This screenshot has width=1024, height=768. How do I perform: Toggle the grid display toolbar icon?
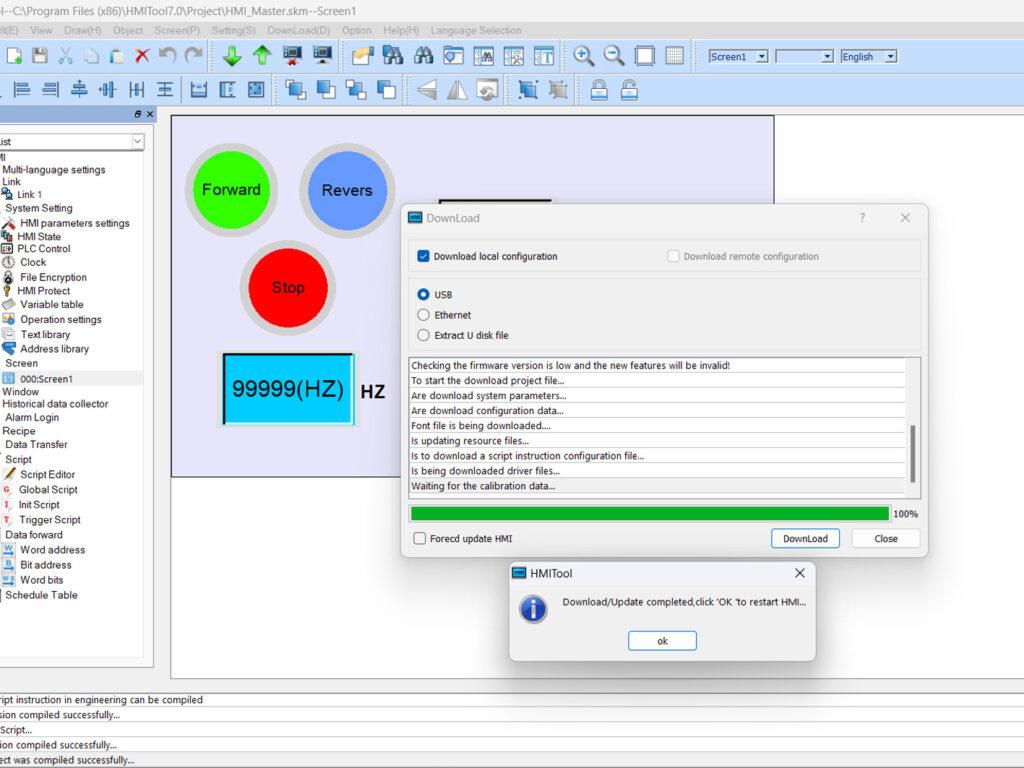[675, 56]
